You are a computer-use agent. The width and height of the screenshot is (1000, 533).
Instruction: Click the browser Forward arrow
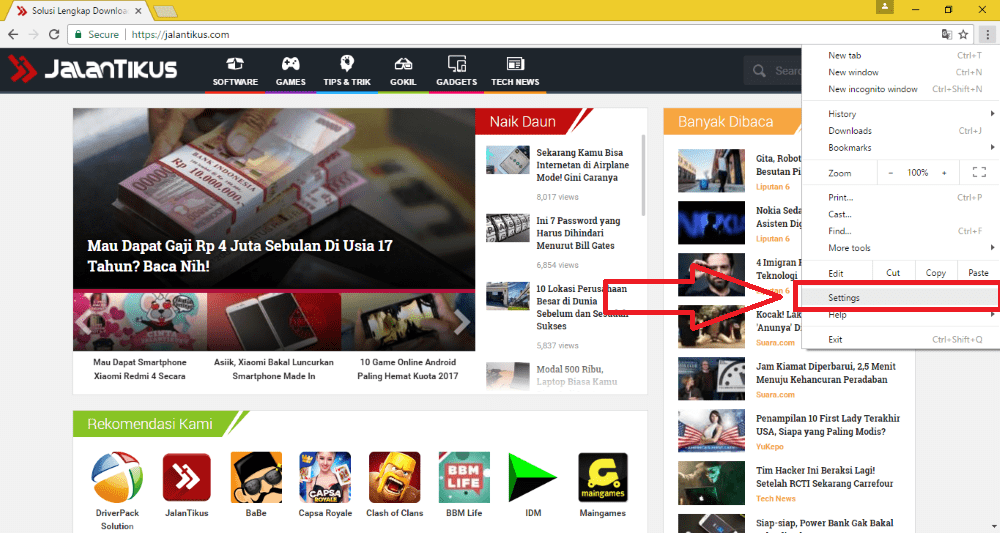pos(34,34)
